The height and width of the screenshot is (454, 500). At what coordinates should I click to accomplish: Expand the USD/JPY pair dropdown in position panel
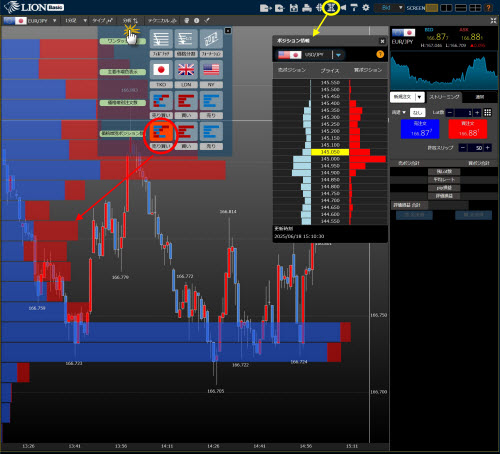338,55
